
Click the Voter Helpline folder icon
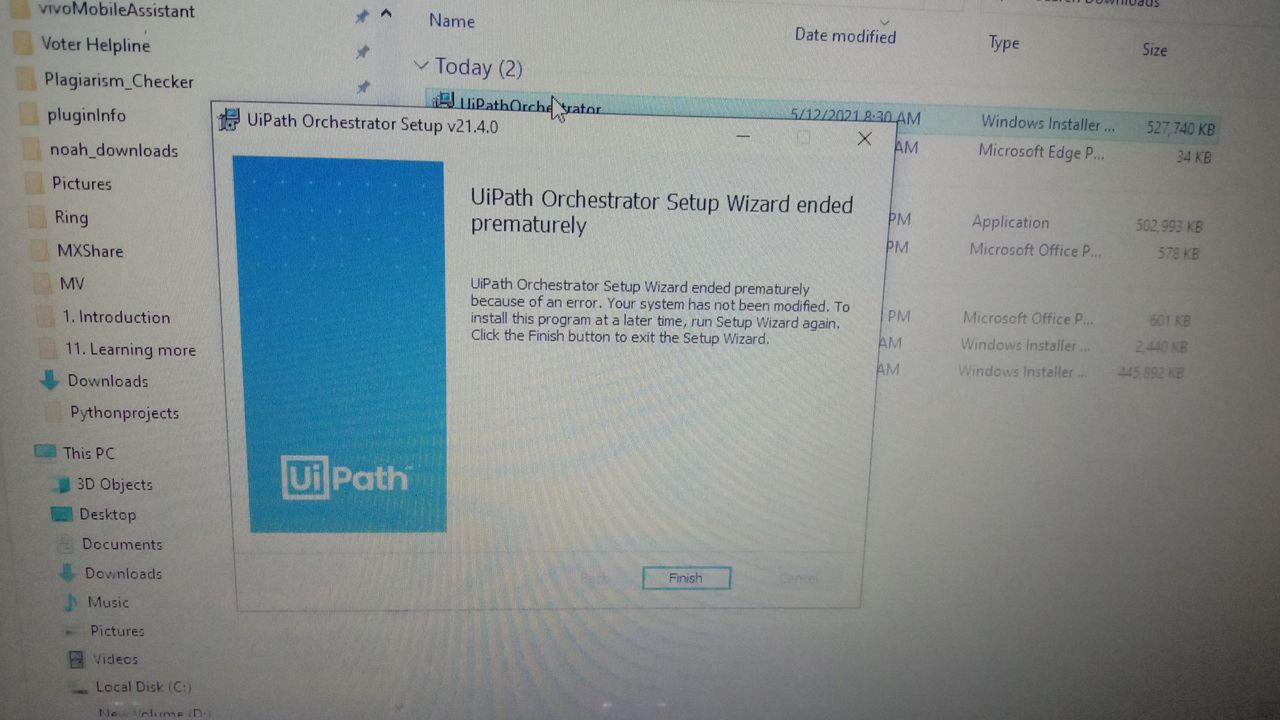(x=25, y=44)
